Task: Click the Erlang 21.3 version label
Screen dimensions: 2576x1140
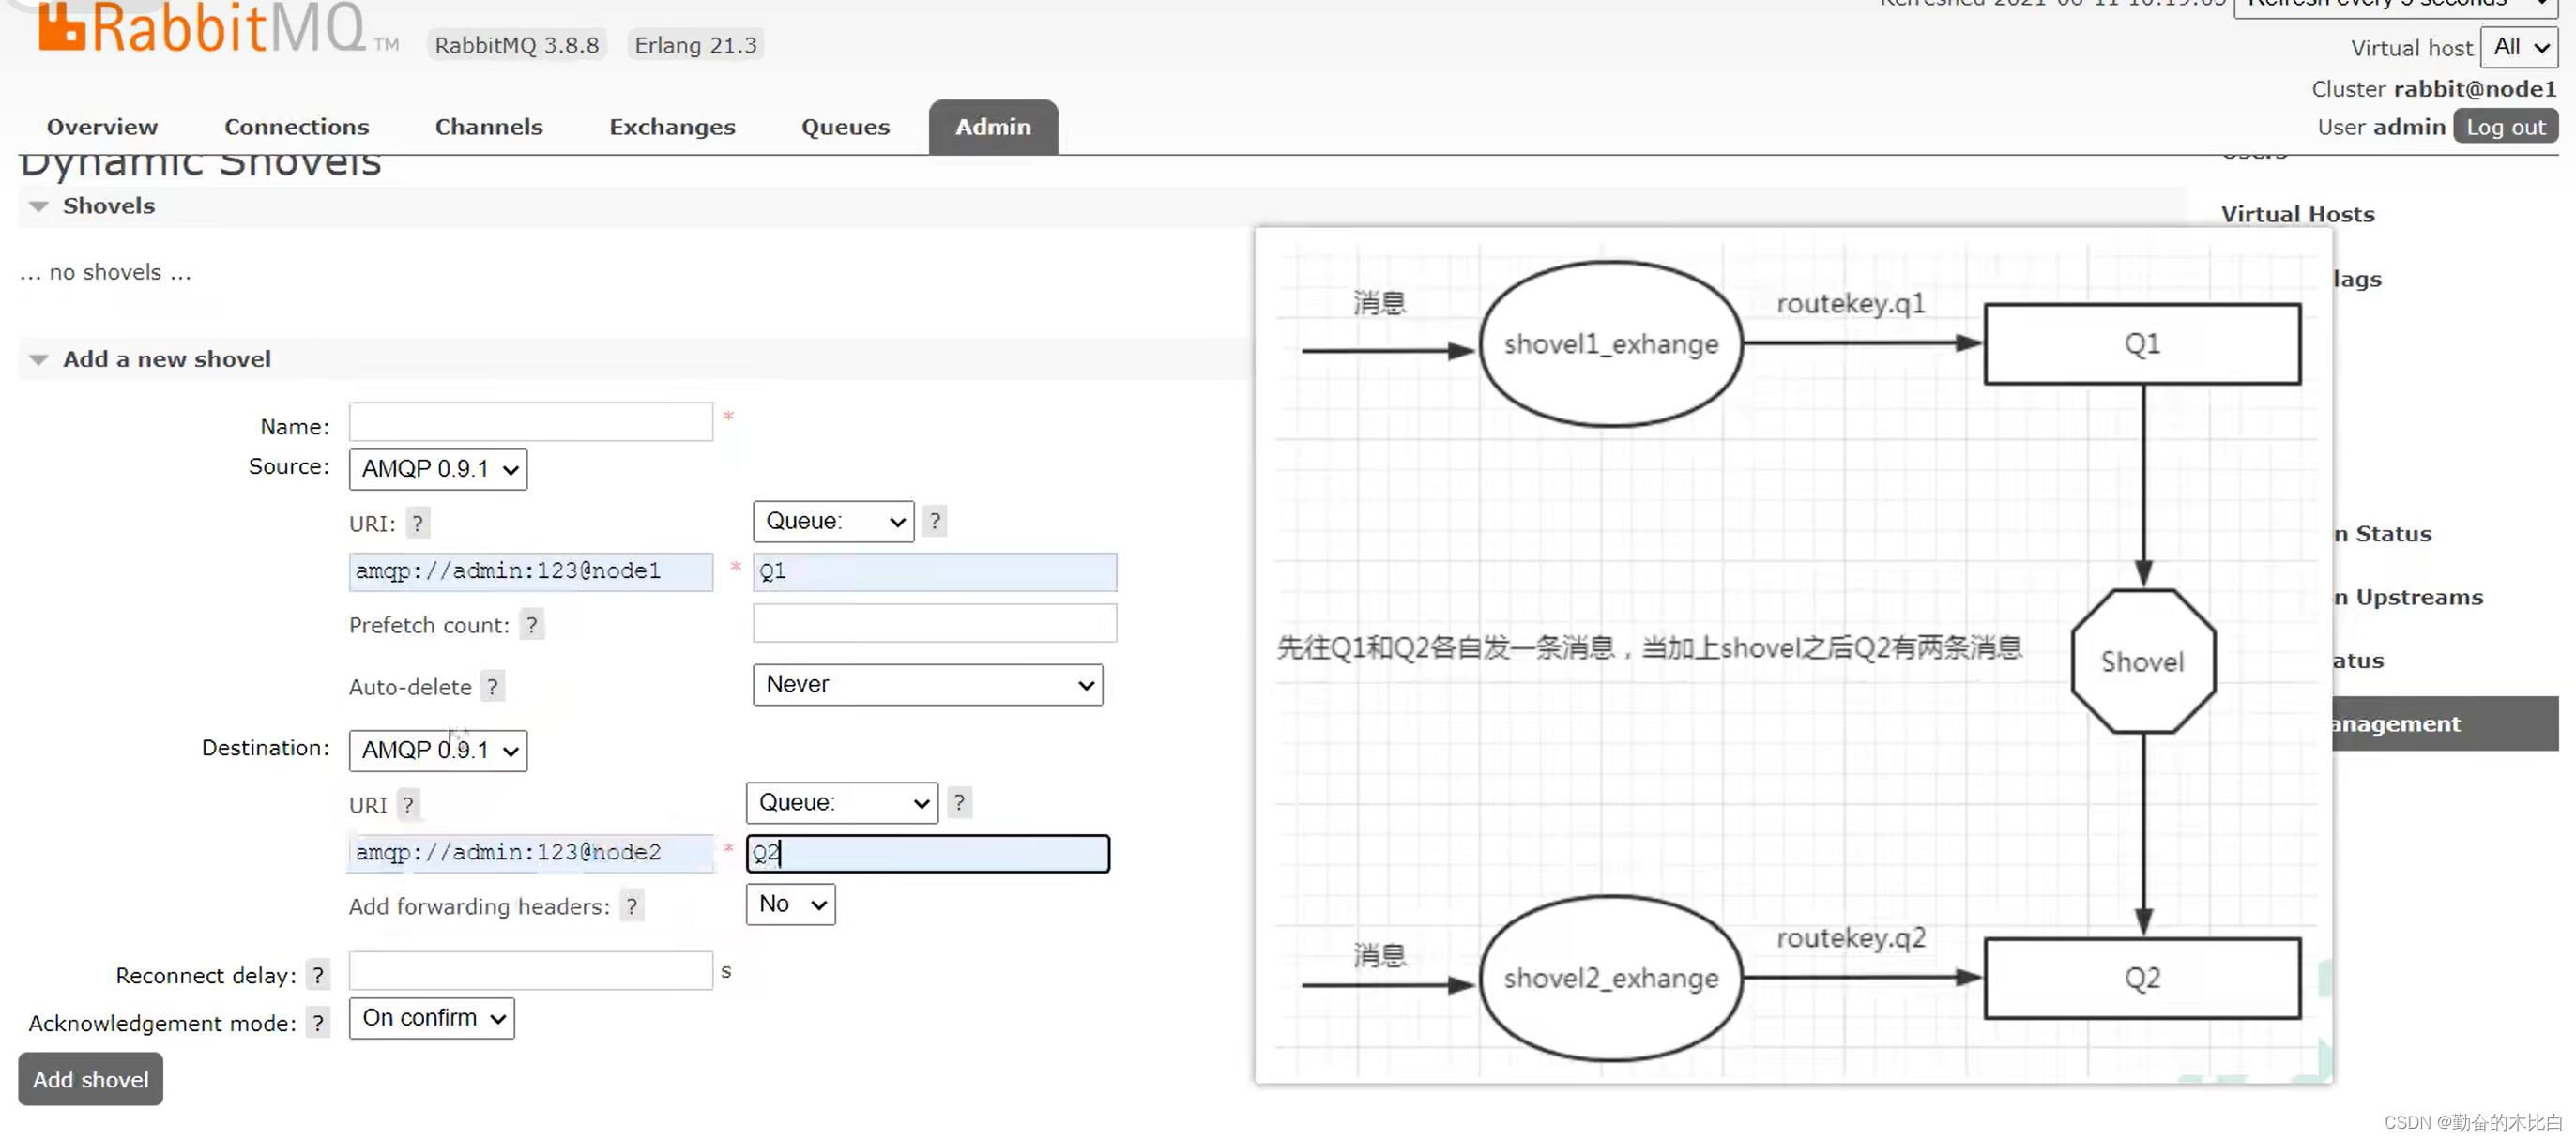Action: [695, 45]
